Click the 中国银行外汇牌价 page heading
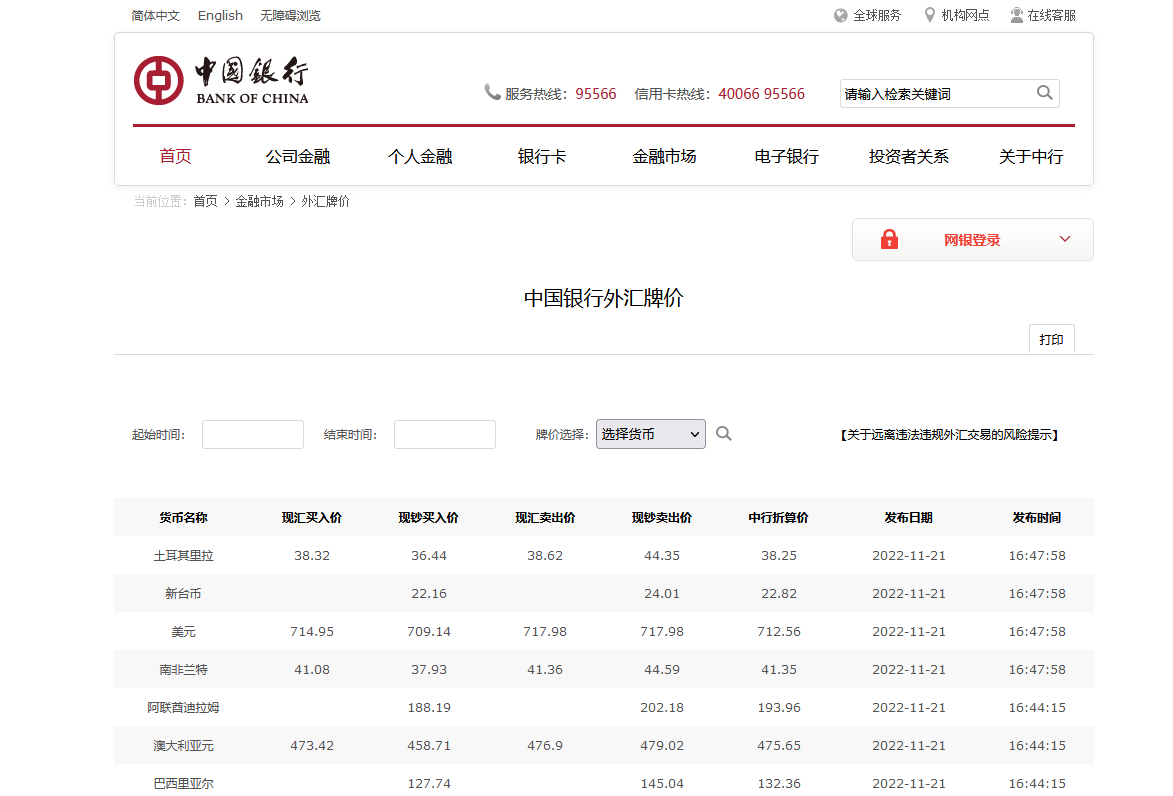Viewport: 1173px width, 796px height. click(x=604, y=298)
